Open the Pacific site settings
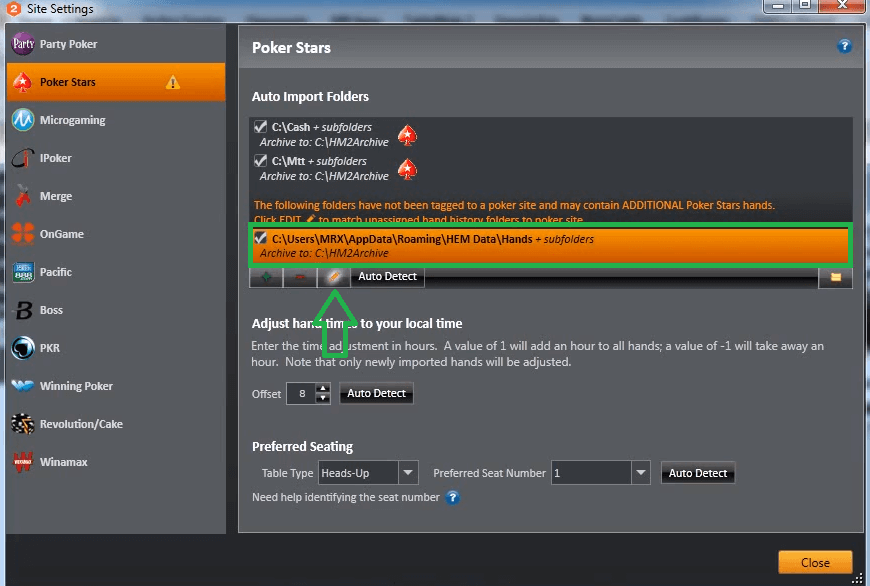 tap(116, 272)
